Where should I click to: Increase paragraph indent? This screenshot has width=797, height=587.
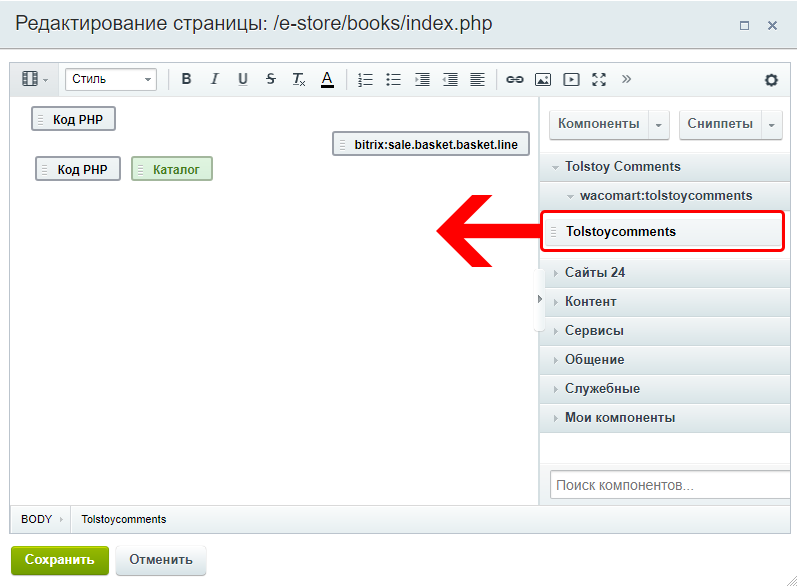[x=422, y=79]
